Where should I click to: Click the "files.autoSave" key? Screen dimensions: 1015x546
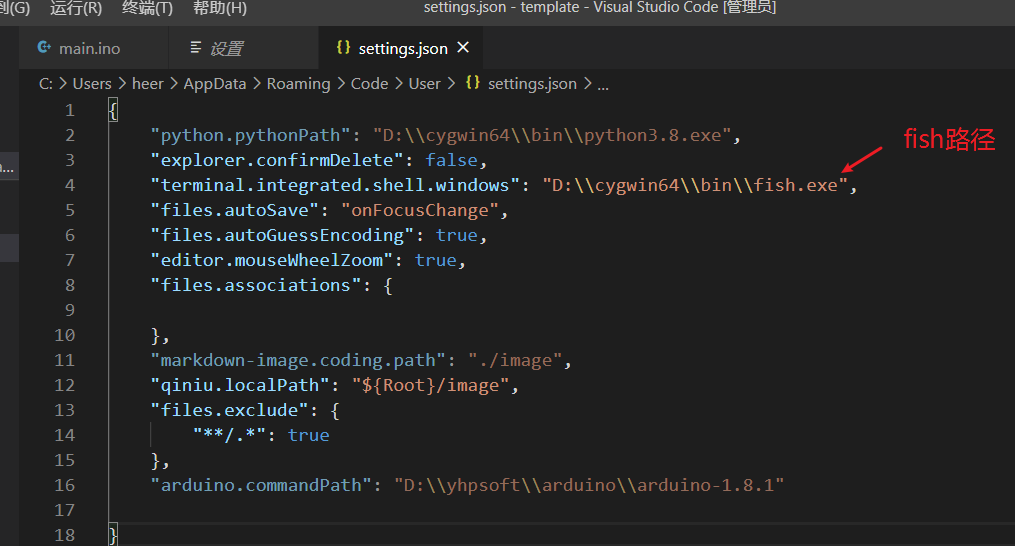234,210
